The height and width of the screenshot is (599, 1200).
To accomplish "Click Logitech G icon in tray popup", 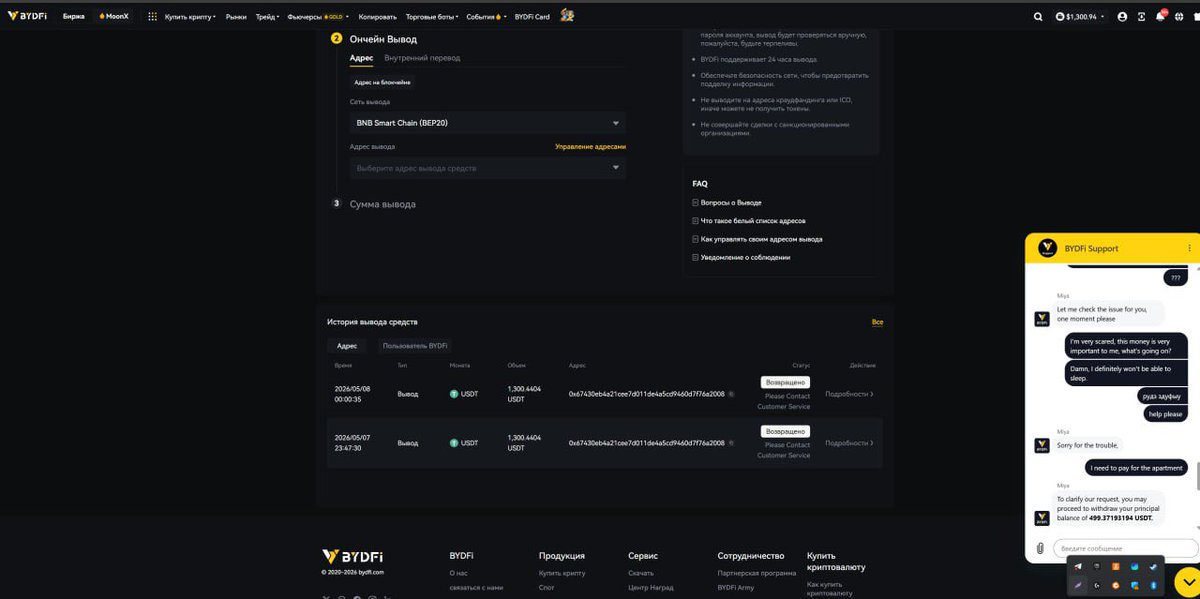I will [x=1096, y=585].
